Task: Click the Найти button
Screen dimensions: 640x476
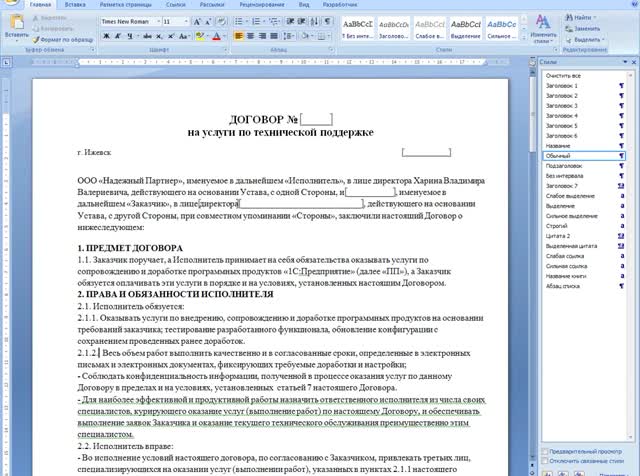Action: point(580,18)
